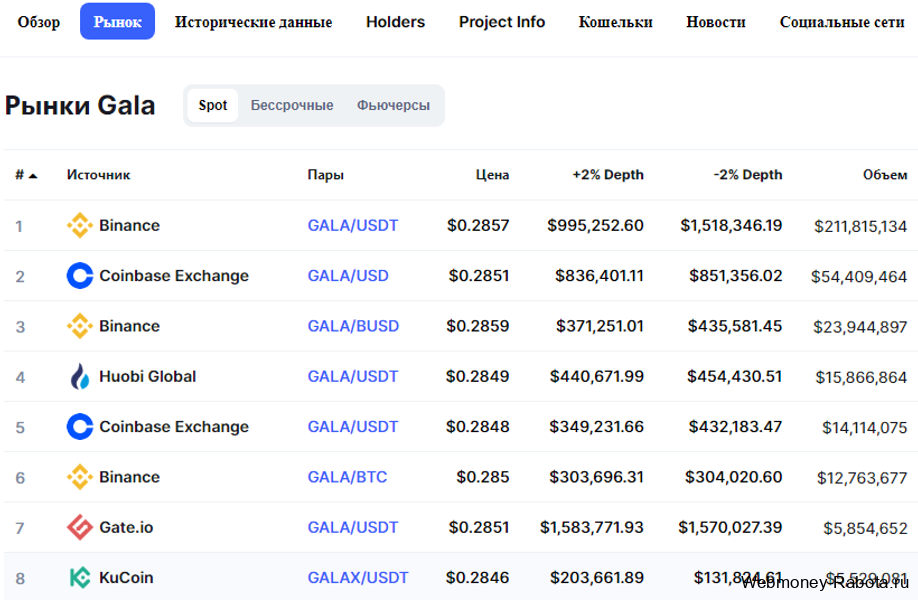Screen dimensions: 918x600
Task: Open GALA/USDT pair in Huobi Global row
Action: [353, 376]
